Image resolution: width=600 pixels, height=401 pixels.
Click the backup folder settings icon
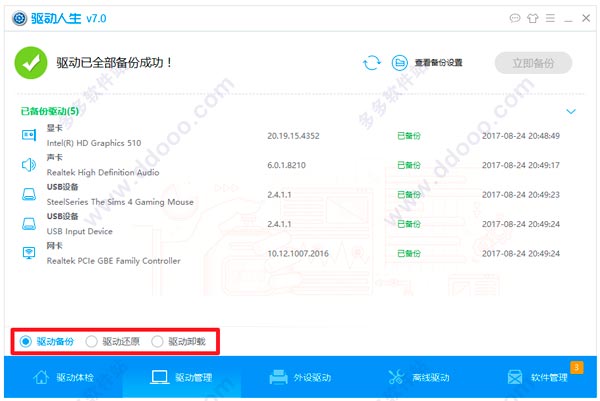click(x=399, y=63)
